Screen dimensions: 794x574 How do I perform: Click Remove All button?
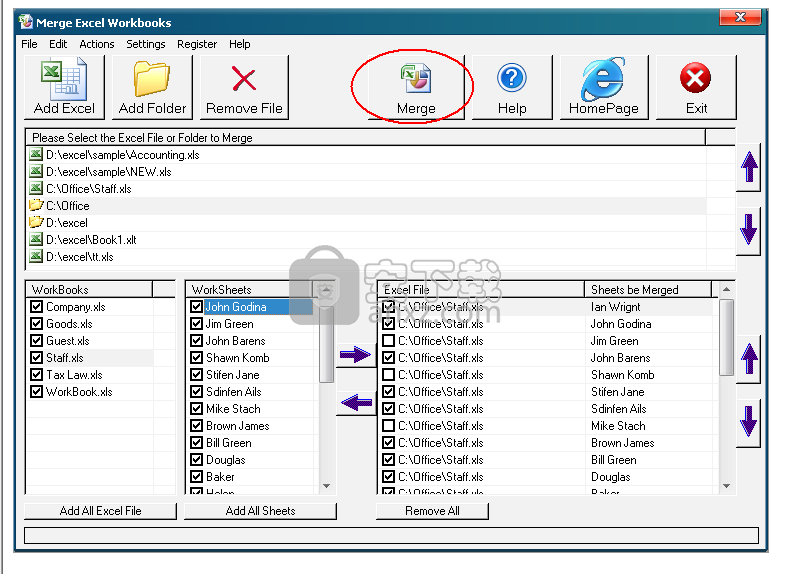pos(432,511)
